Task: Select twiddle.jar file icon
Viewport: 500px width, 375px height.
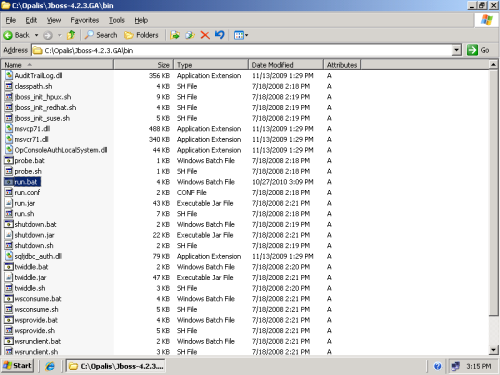Action: (x=9, y=277)
